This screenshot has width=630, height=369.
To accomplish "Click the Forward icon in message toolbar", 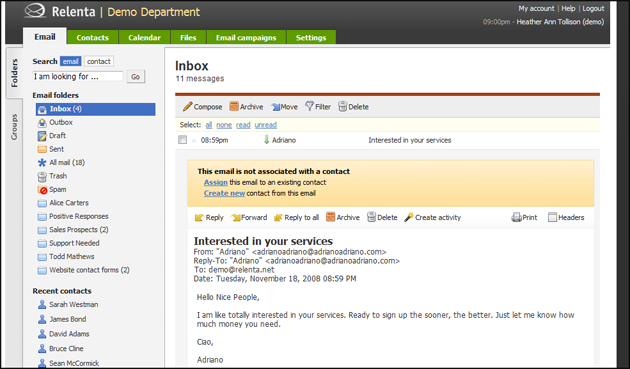I will (236, 217).
